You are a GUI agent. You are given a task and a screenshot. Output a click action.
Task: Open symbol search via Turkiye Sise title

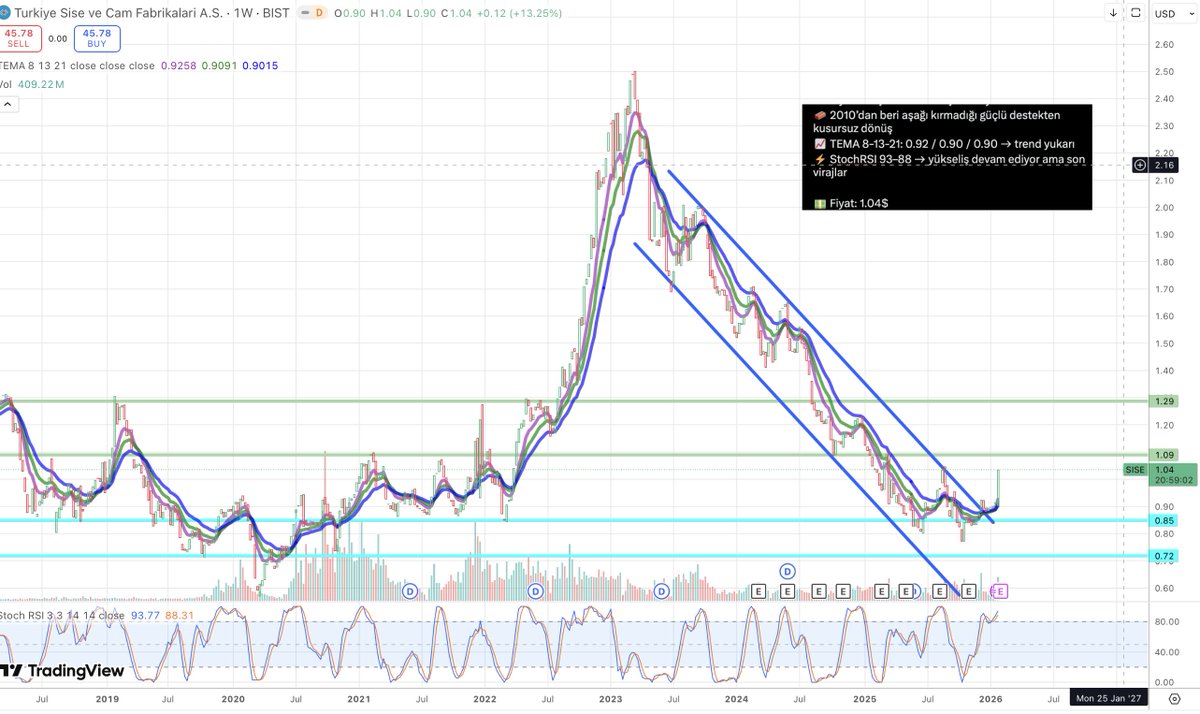(119, 14)
